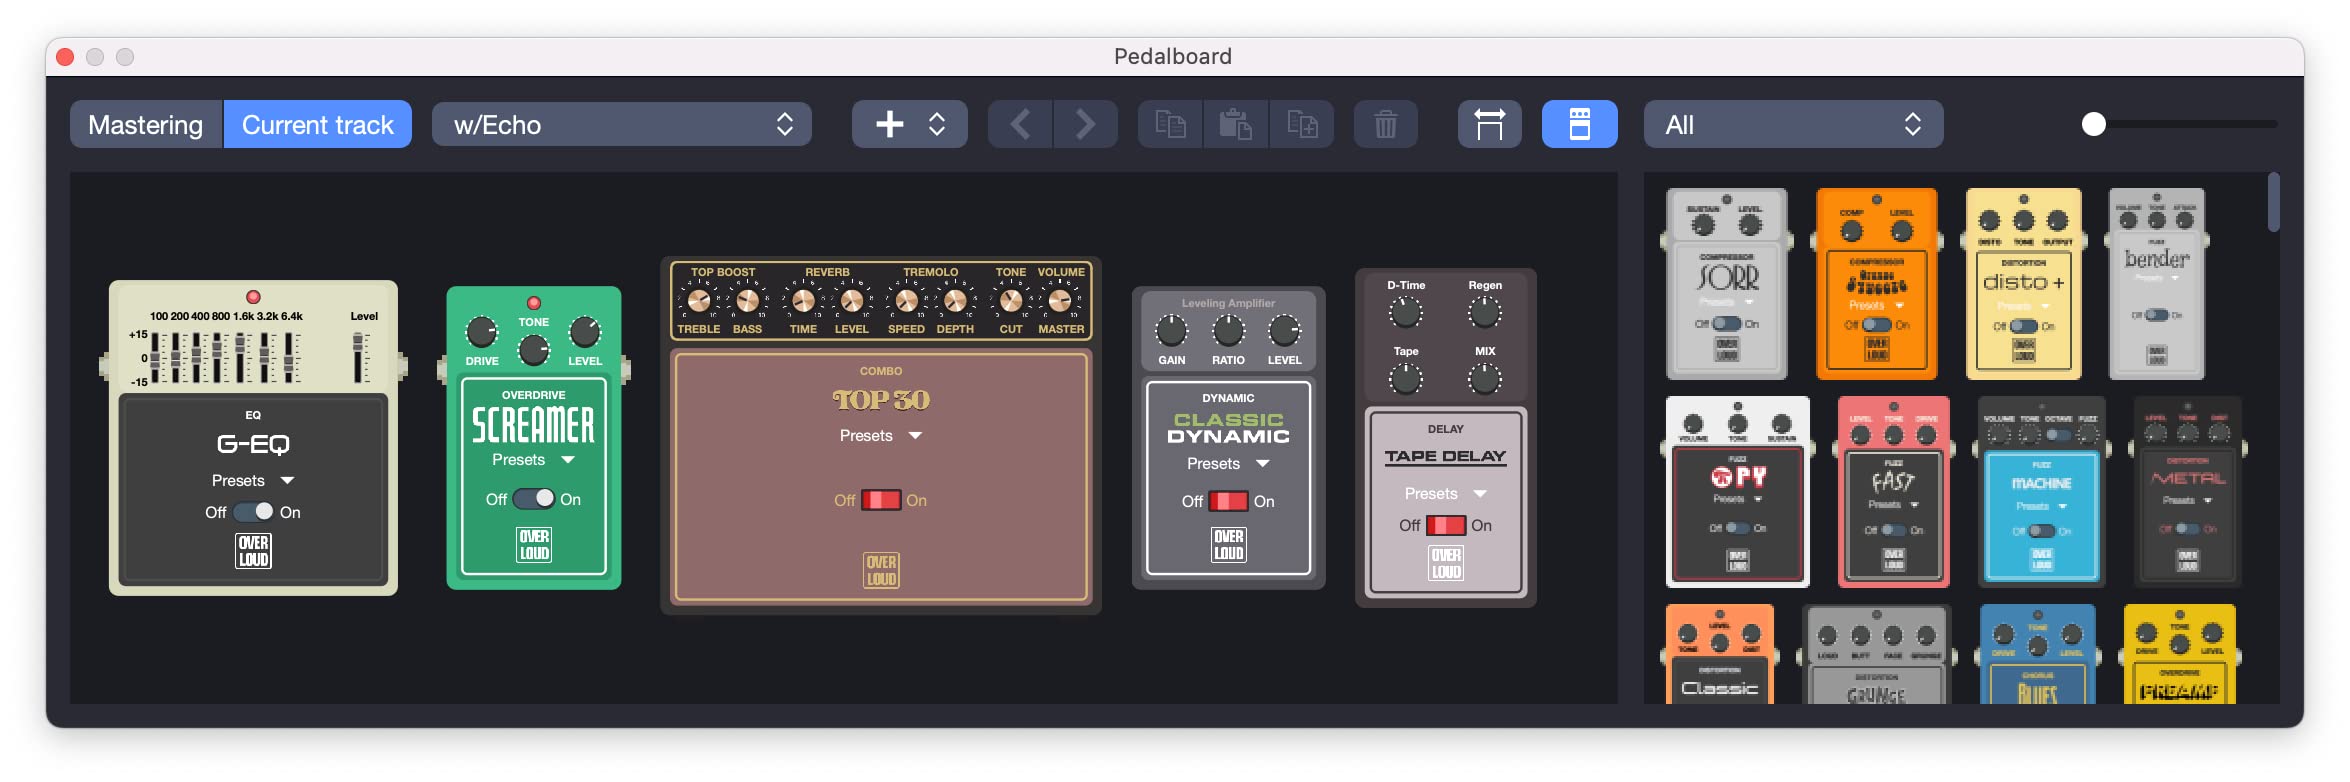Click the MIX knob on Tape Delay

coord(1485,379)
